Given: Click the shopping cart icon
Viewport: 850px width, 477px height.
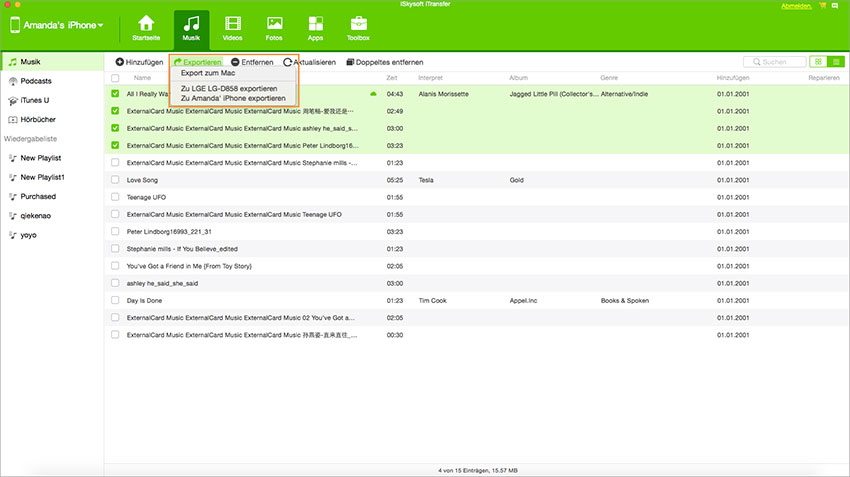Looking at the screenshot, I should pos(822,5).
